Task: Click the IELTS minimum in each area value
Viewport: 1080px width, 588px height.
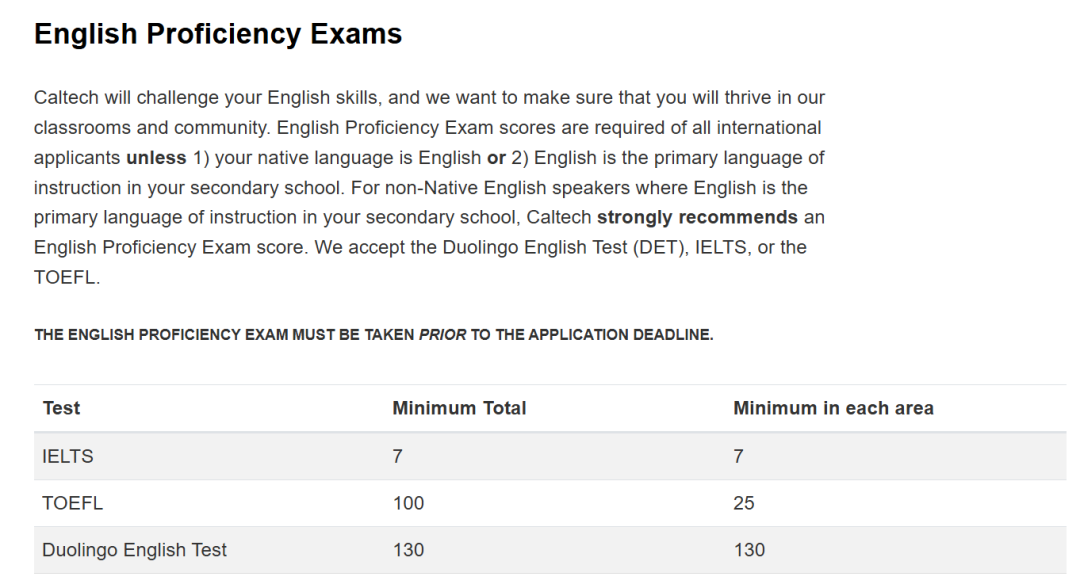Action: click(738, 456)
